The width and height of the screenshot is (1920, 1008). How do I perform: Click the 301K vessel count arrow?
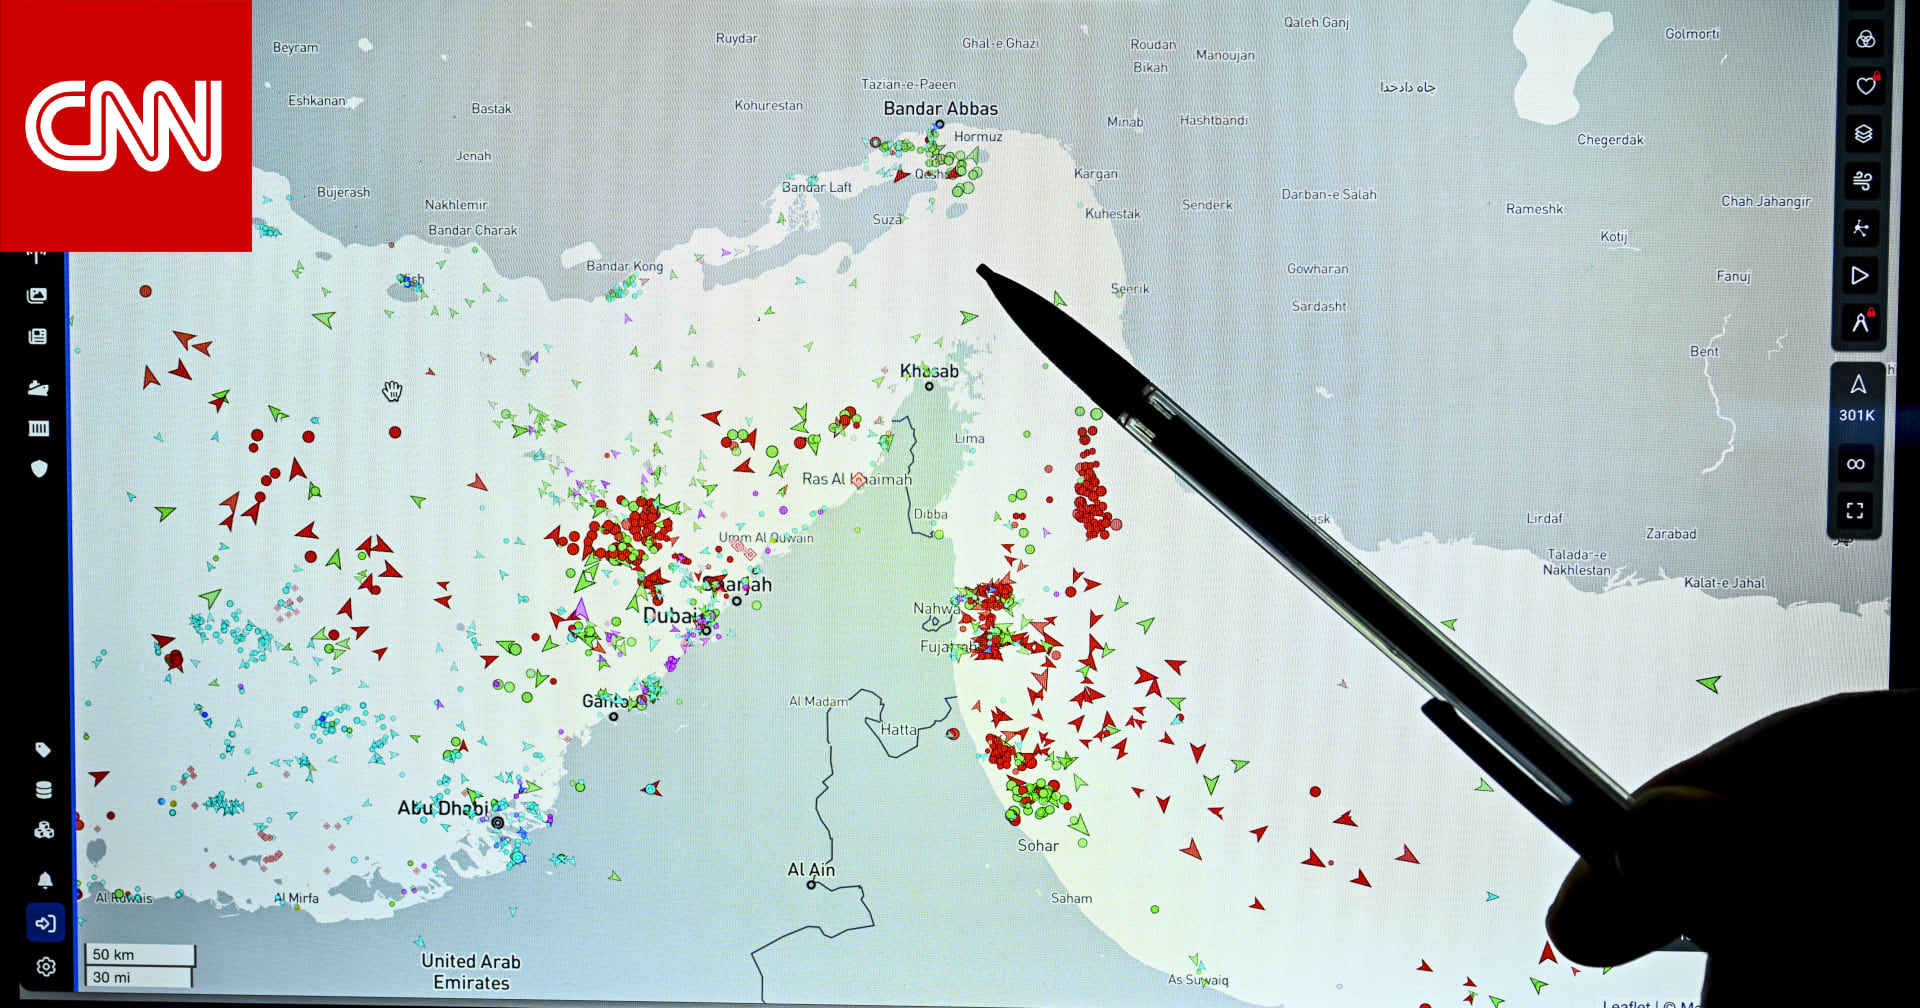point(1857,384)
